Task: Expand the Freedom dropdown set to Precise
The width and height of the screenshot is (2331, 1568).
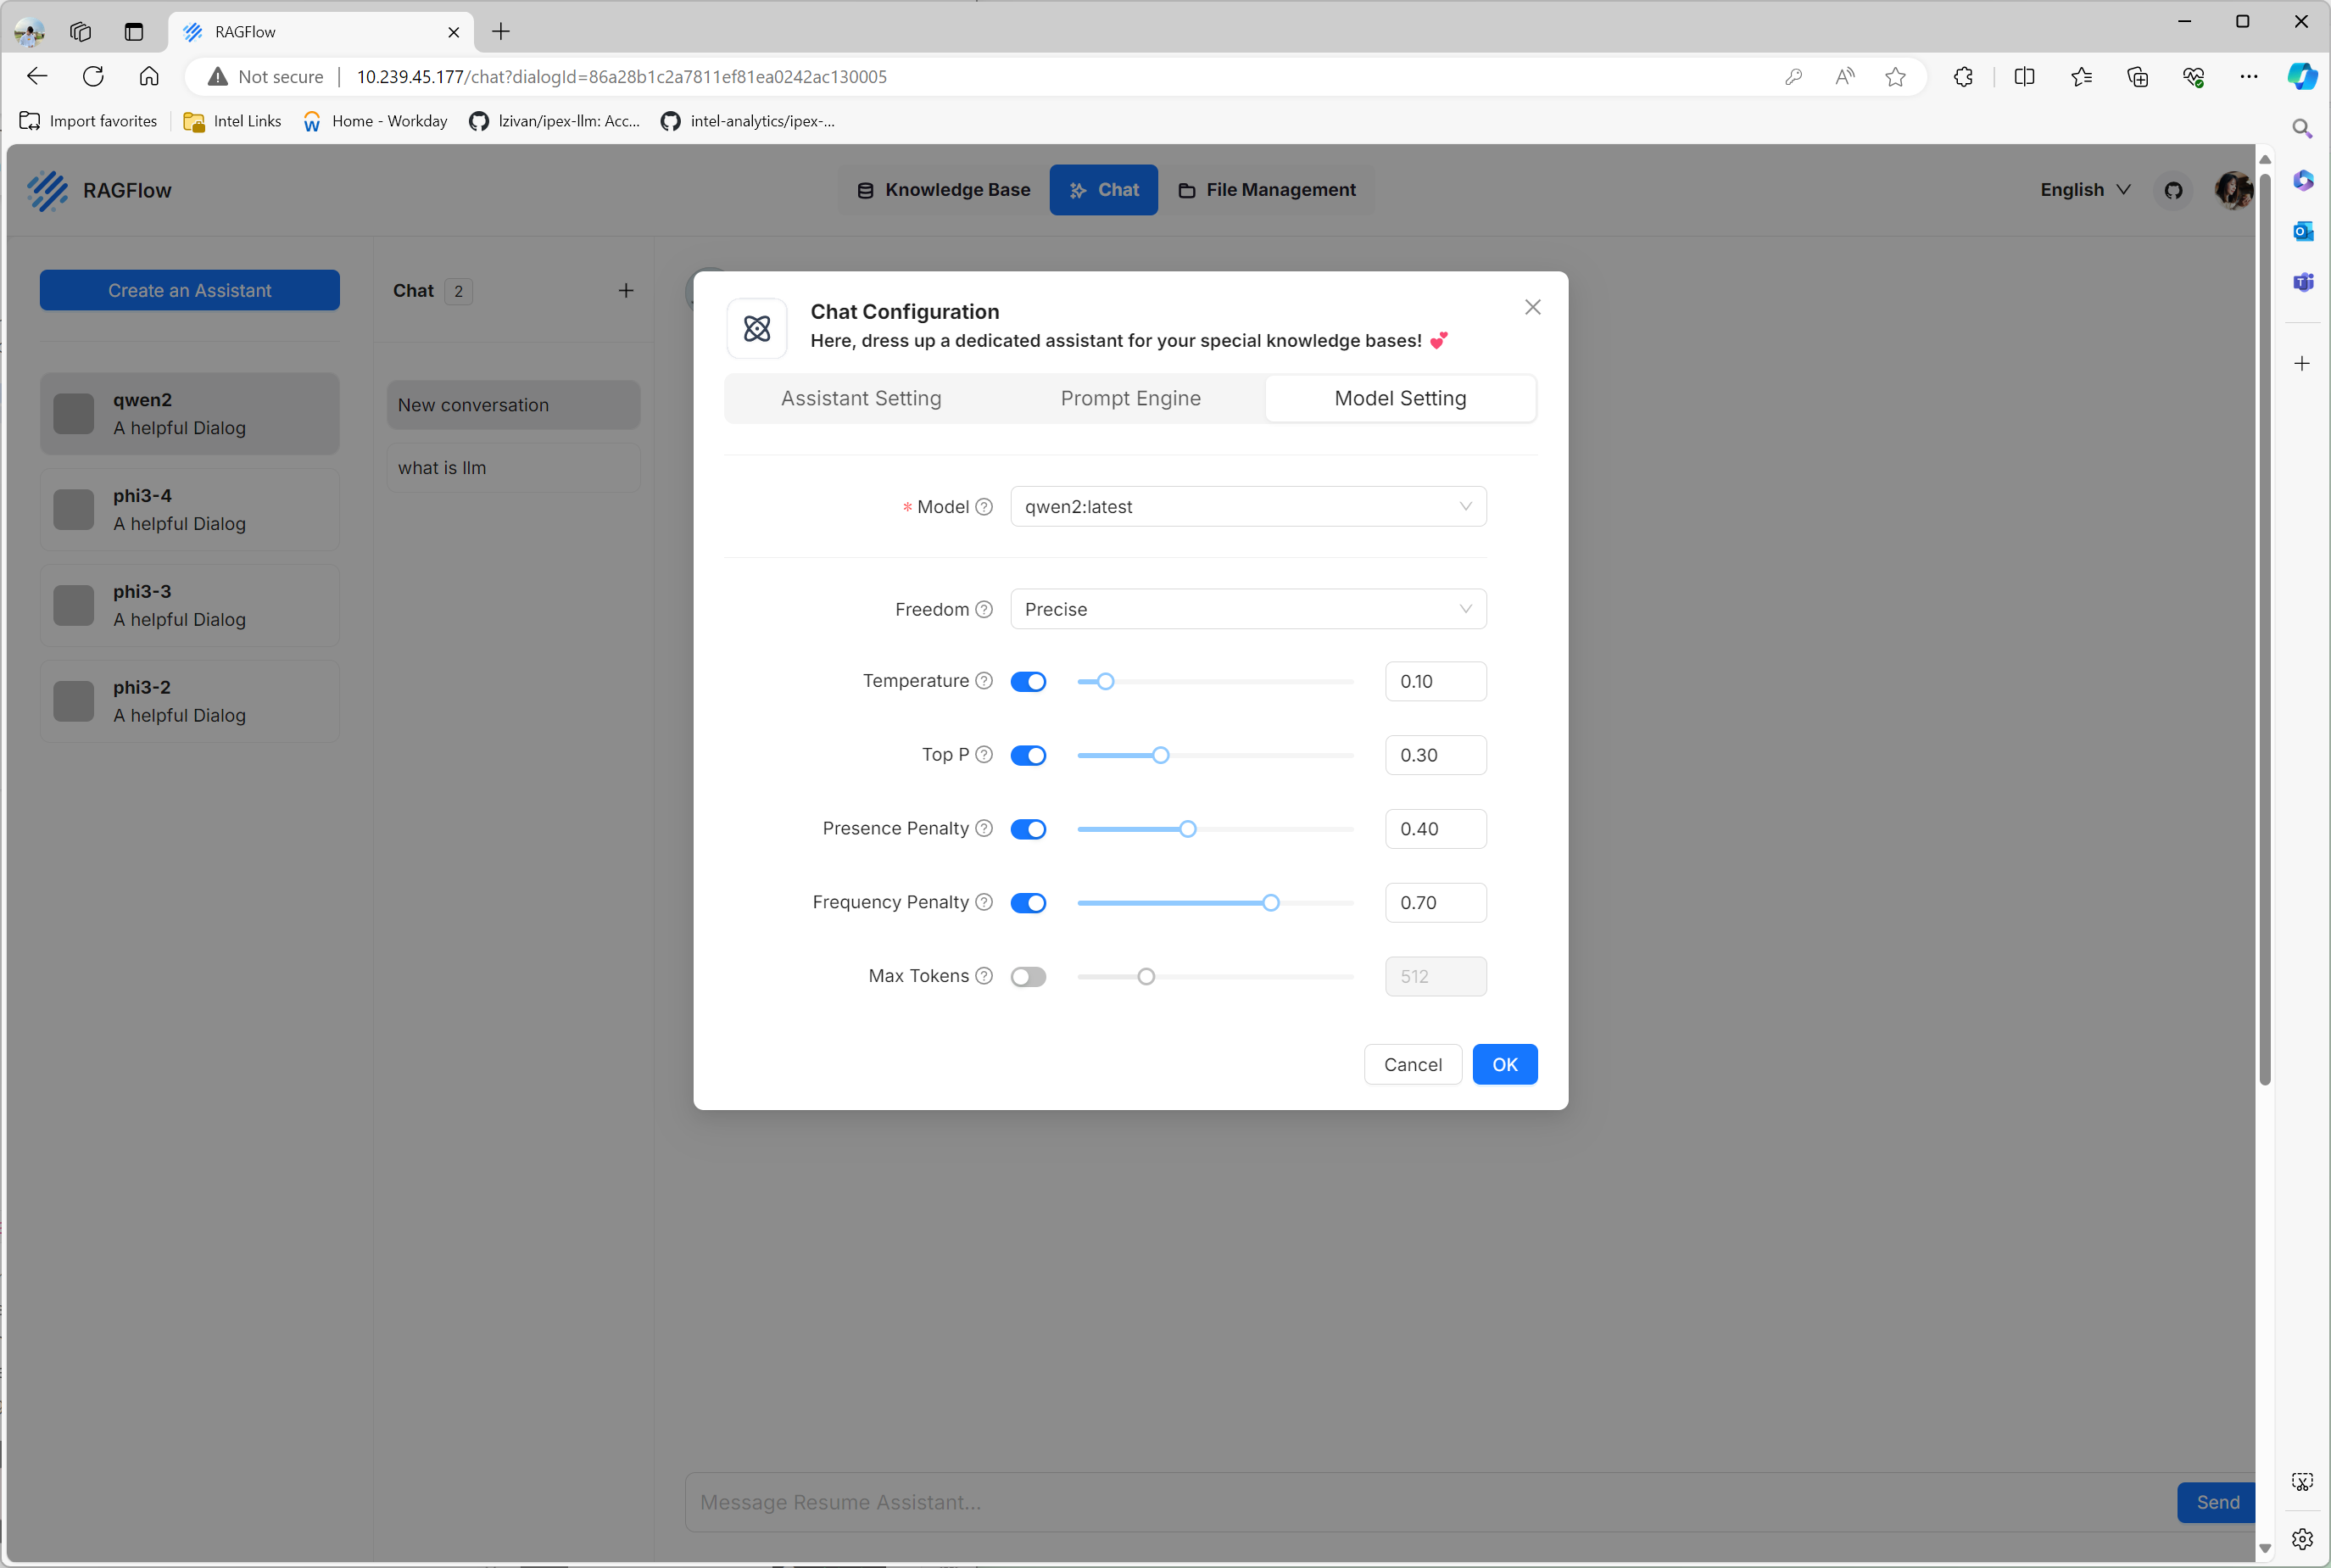Action: tap(1247, 610)
